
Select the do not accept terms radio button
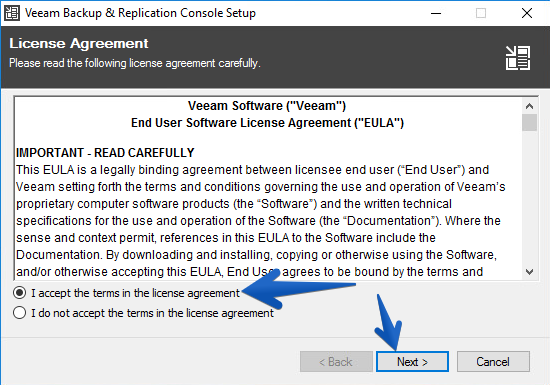click(x=19, y=313)
